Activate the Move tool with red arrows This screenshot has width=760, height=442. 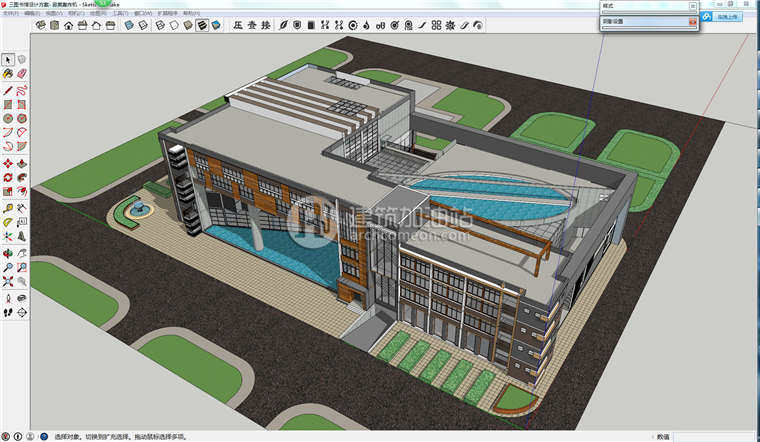click(x=8, y=164)
